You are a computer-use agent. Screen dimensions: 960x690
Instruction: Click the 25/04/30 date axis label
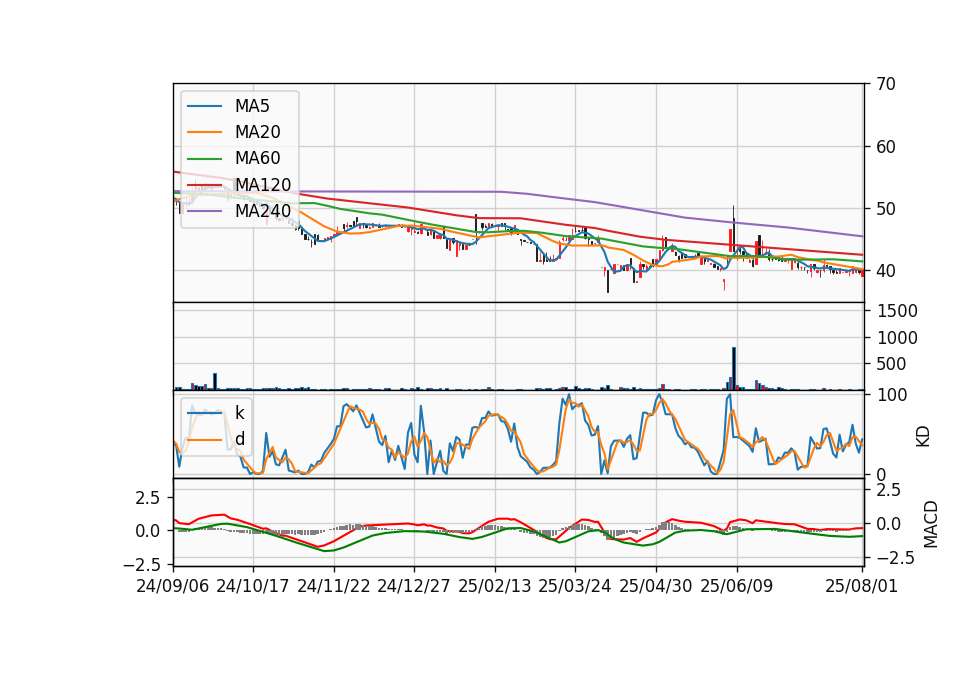[x=656, y=586]
